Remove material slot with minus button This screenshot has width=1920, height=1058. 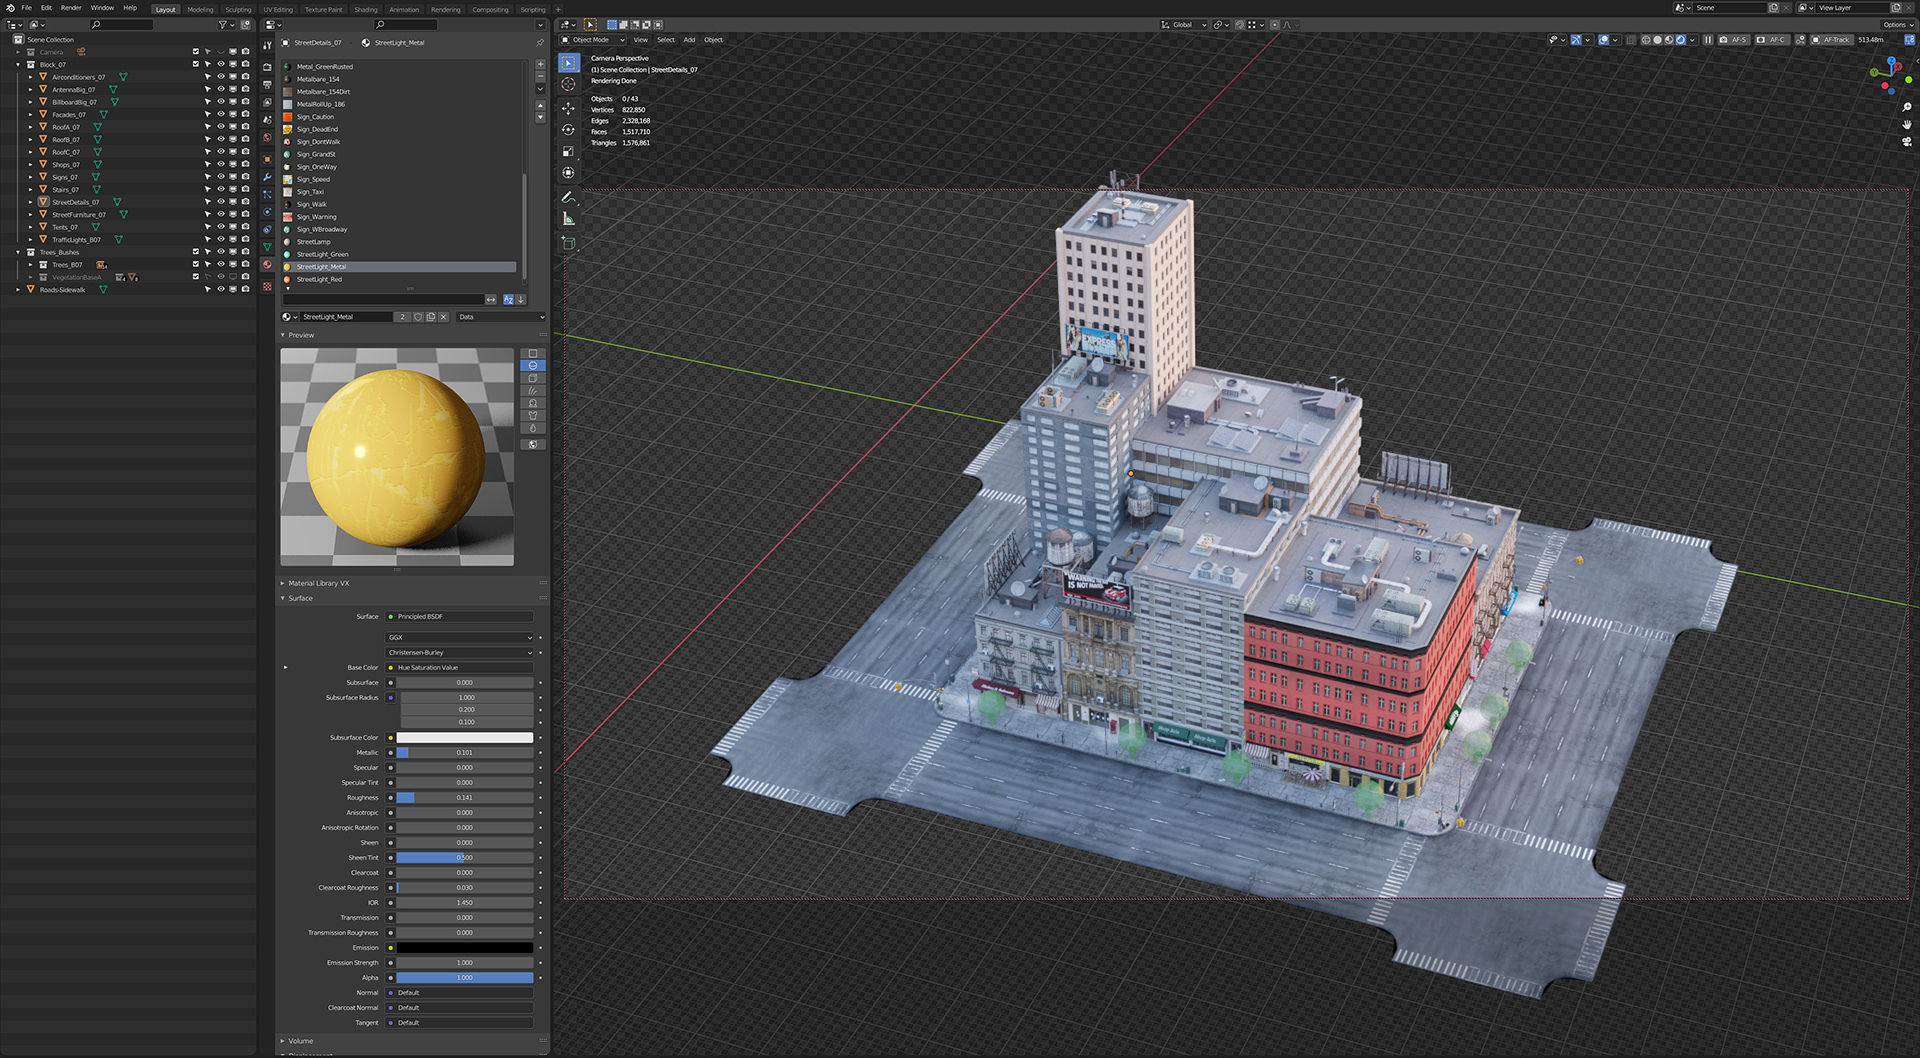point(540,76)
